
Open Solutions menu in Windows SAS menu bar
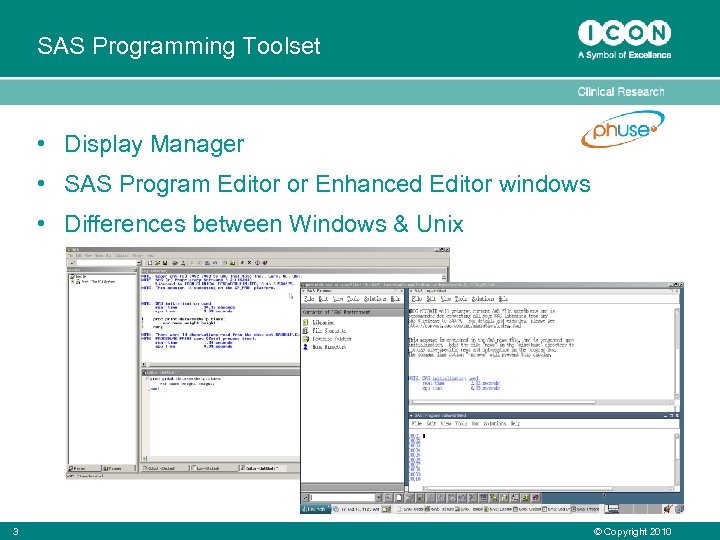click(122, 255)
